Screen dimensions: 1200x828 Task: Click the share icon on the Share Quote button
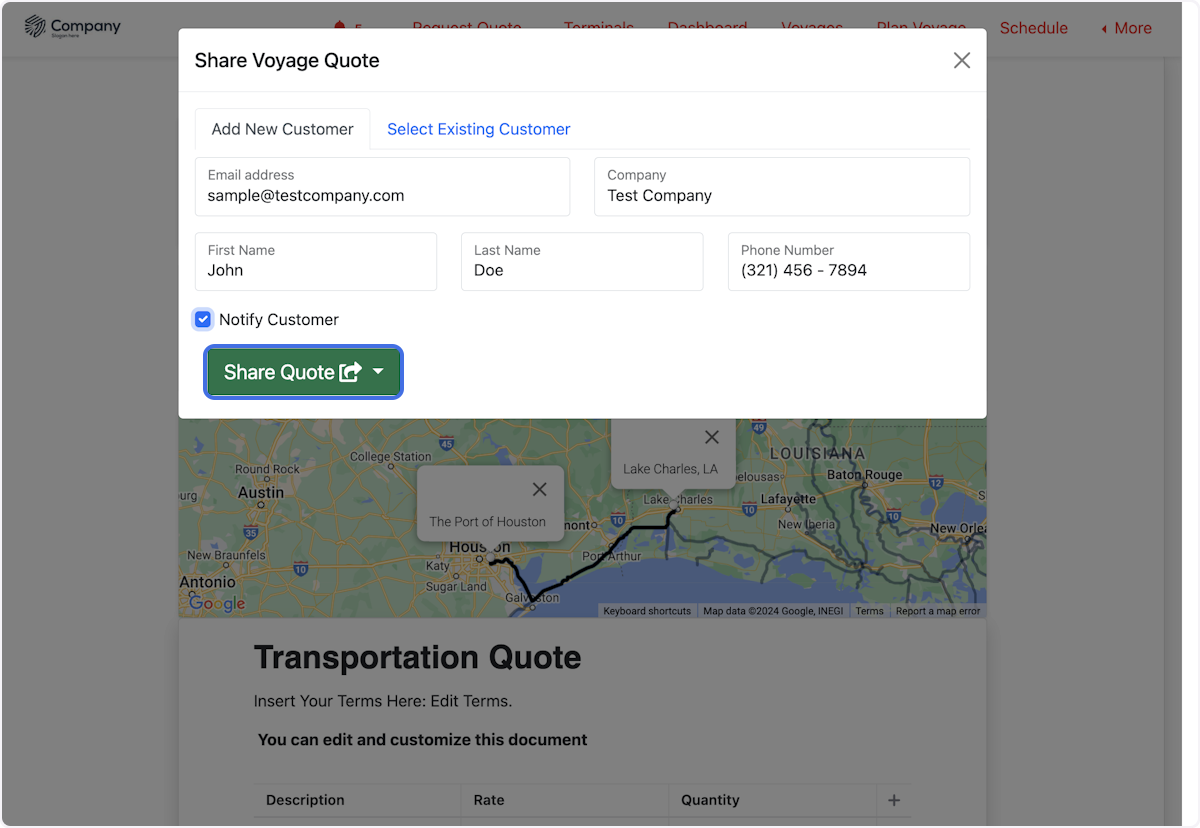coord(350,372)
